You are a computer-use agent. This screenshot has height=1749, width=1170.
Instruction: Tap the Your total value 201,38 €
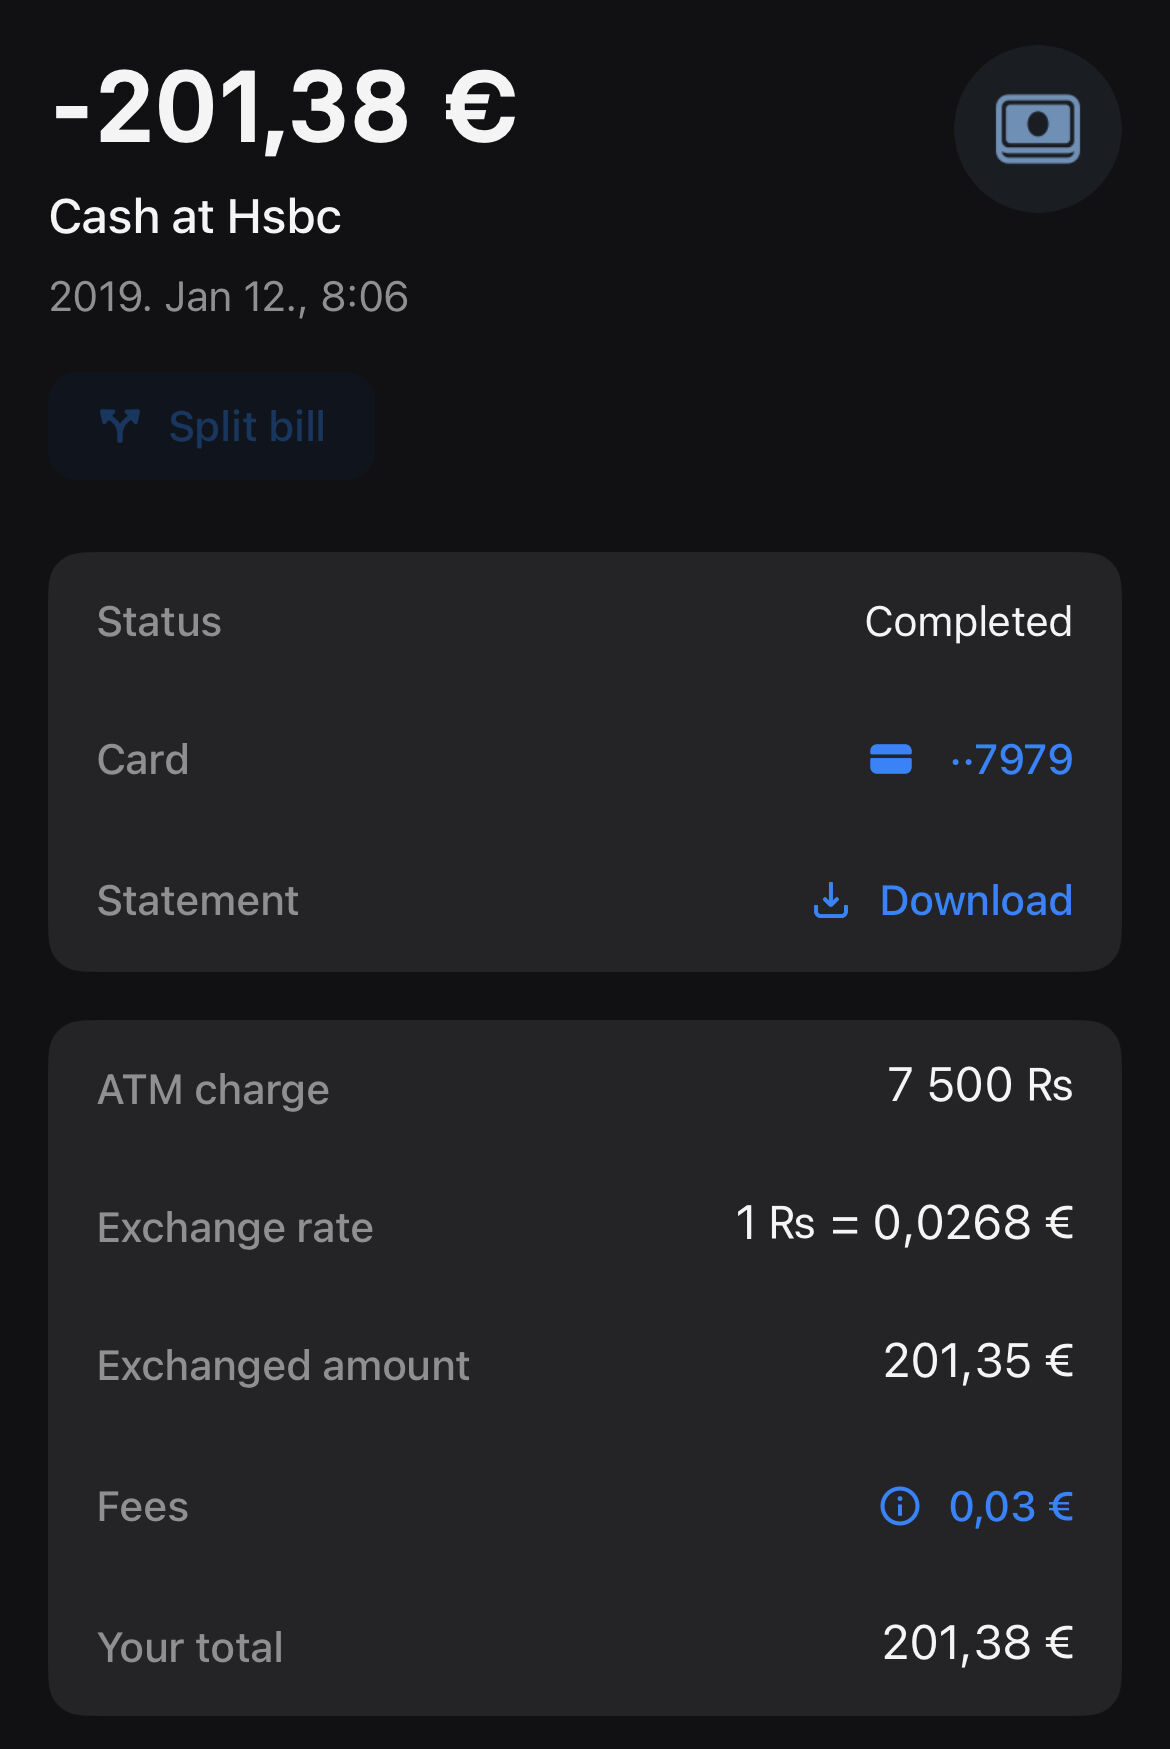click(978, 1643)
